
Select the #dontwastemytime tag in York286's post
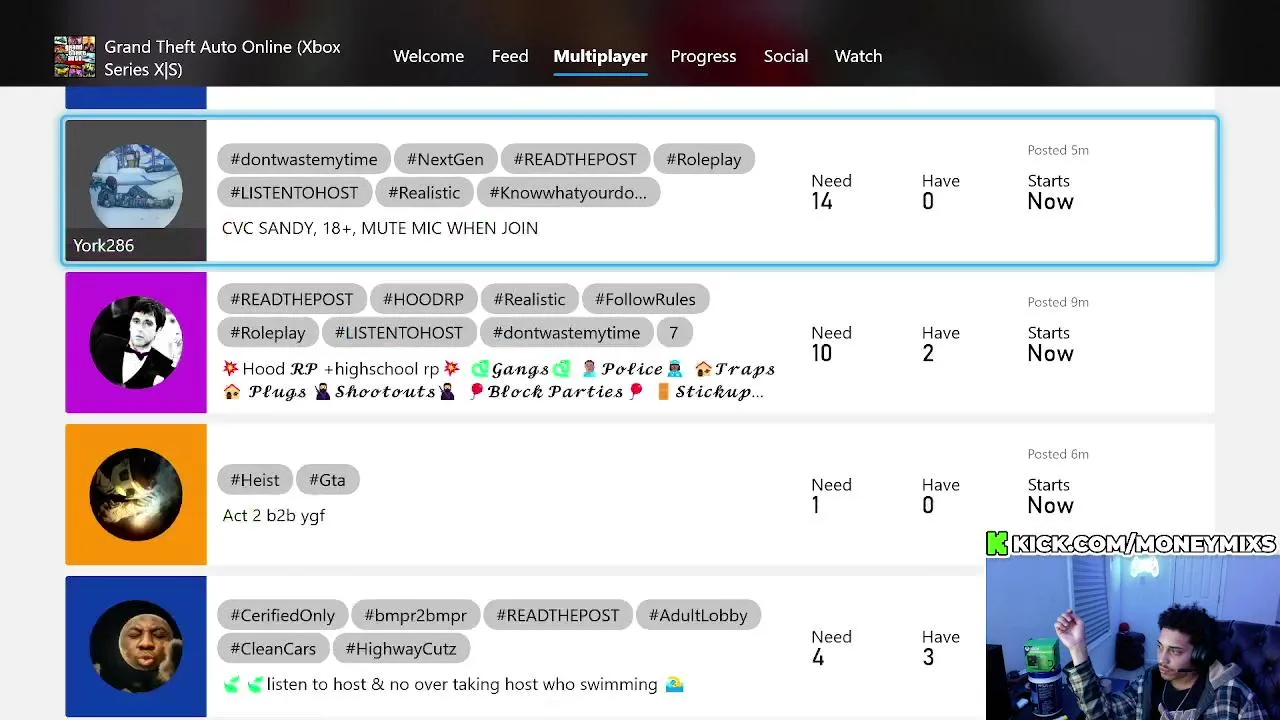point(304,159)
